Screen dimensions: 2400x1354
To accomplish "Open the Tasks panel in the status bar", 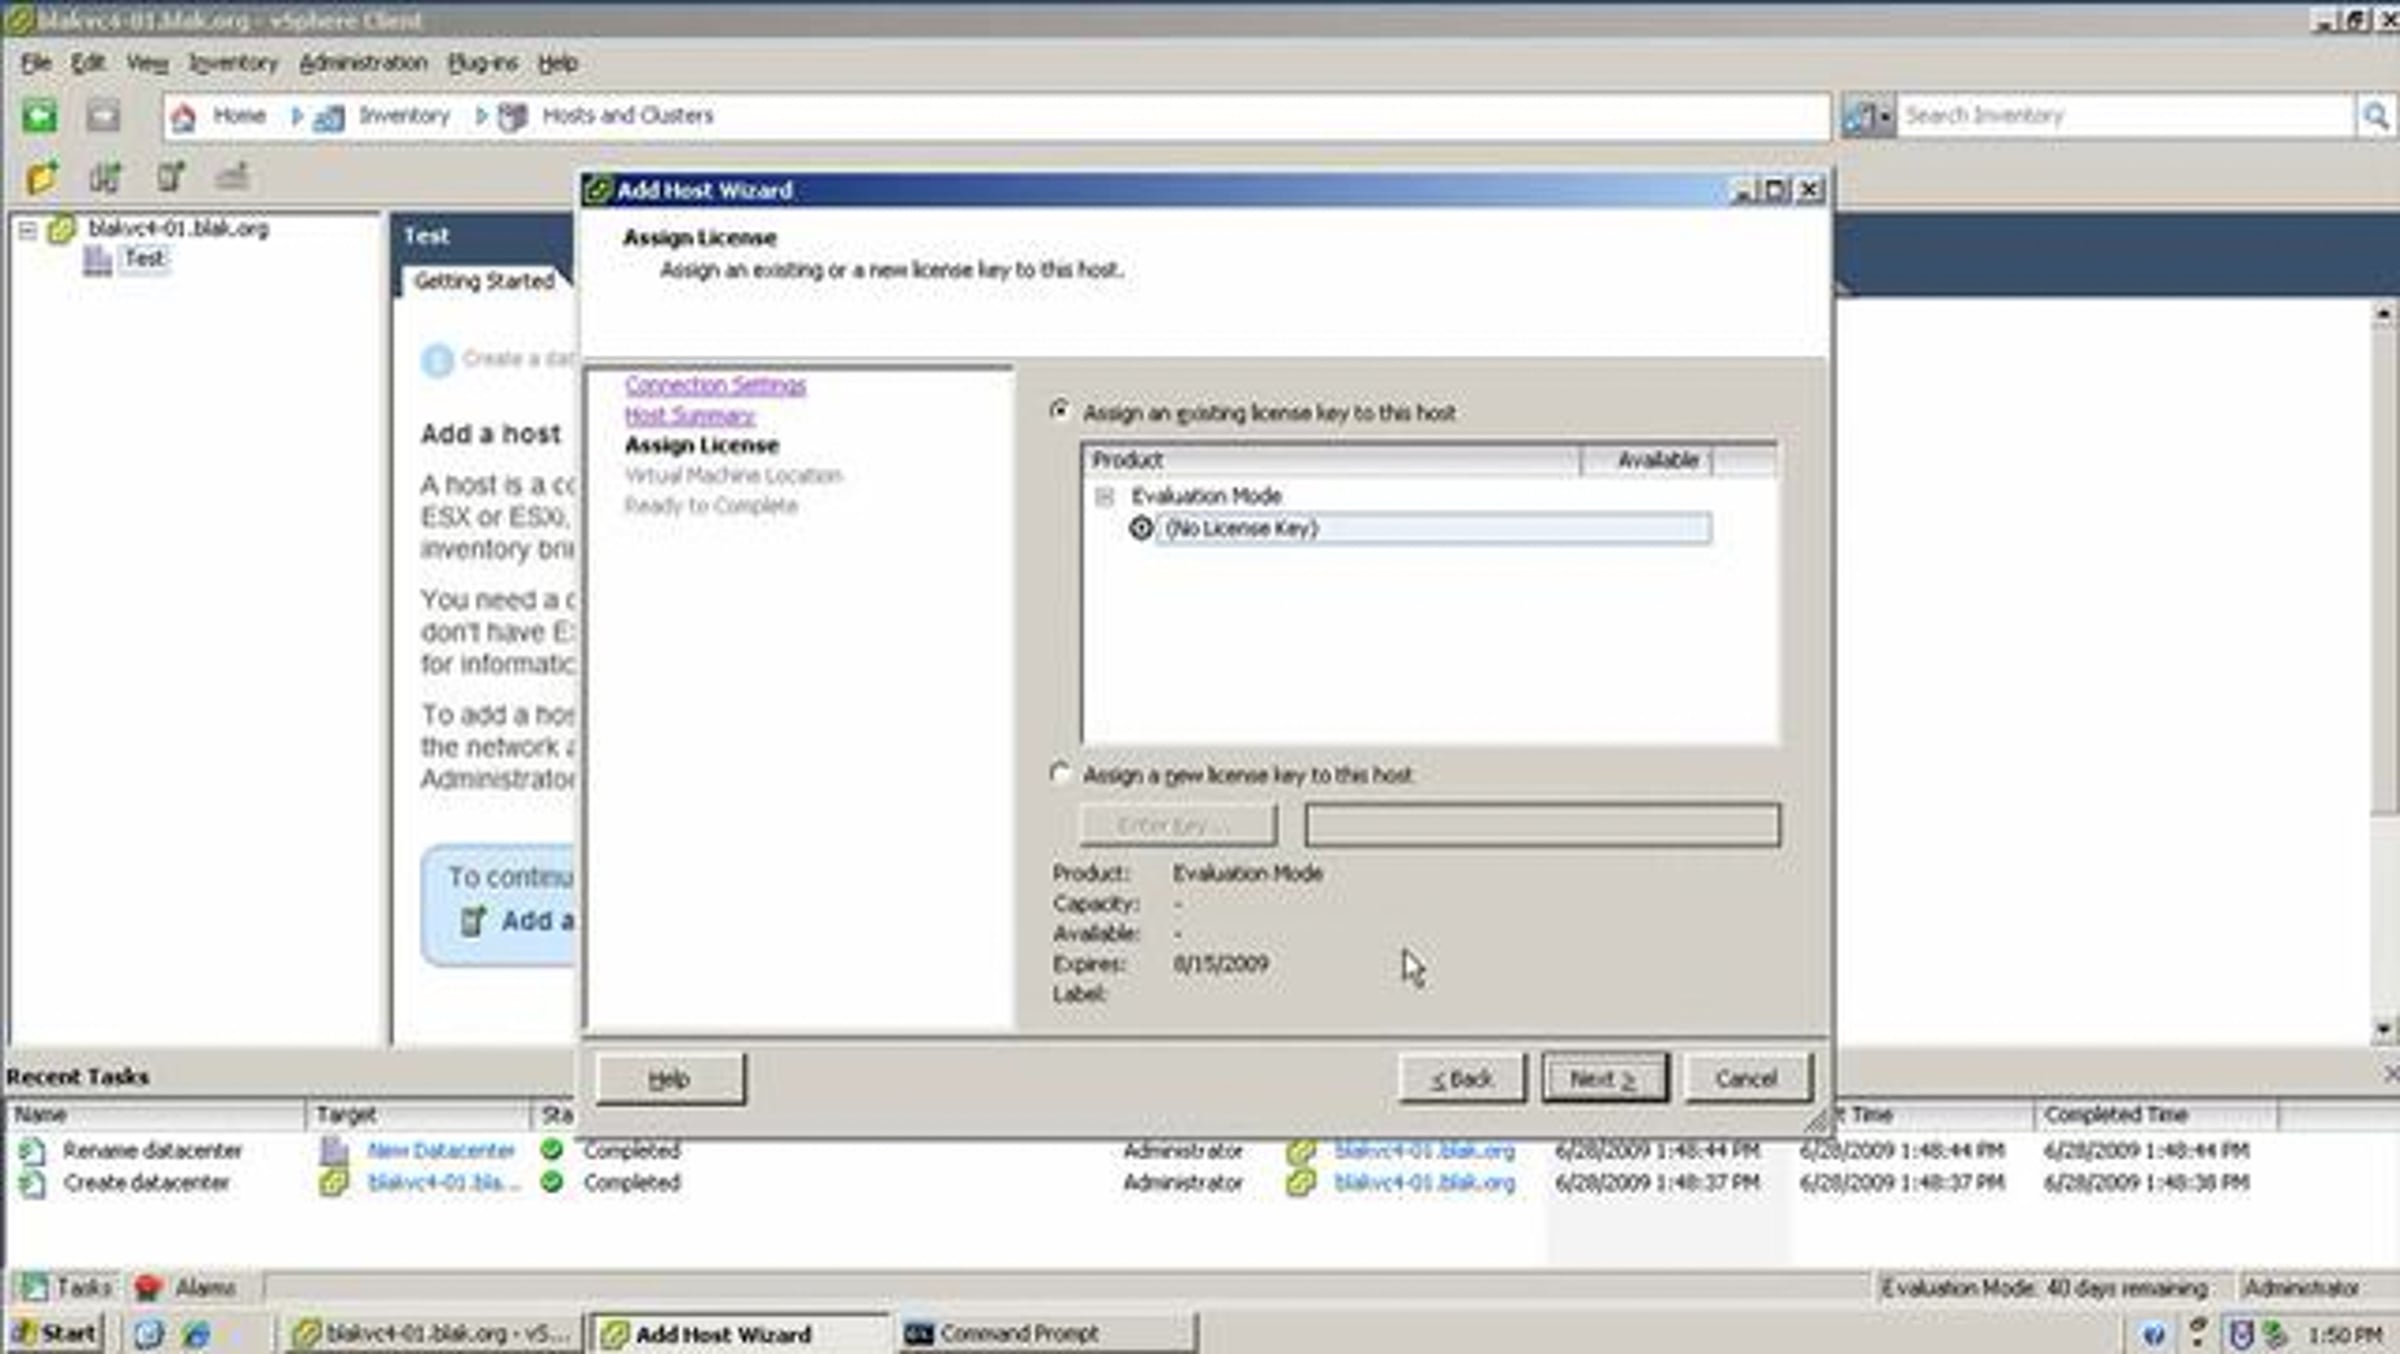I will (x=66, y=1287).
